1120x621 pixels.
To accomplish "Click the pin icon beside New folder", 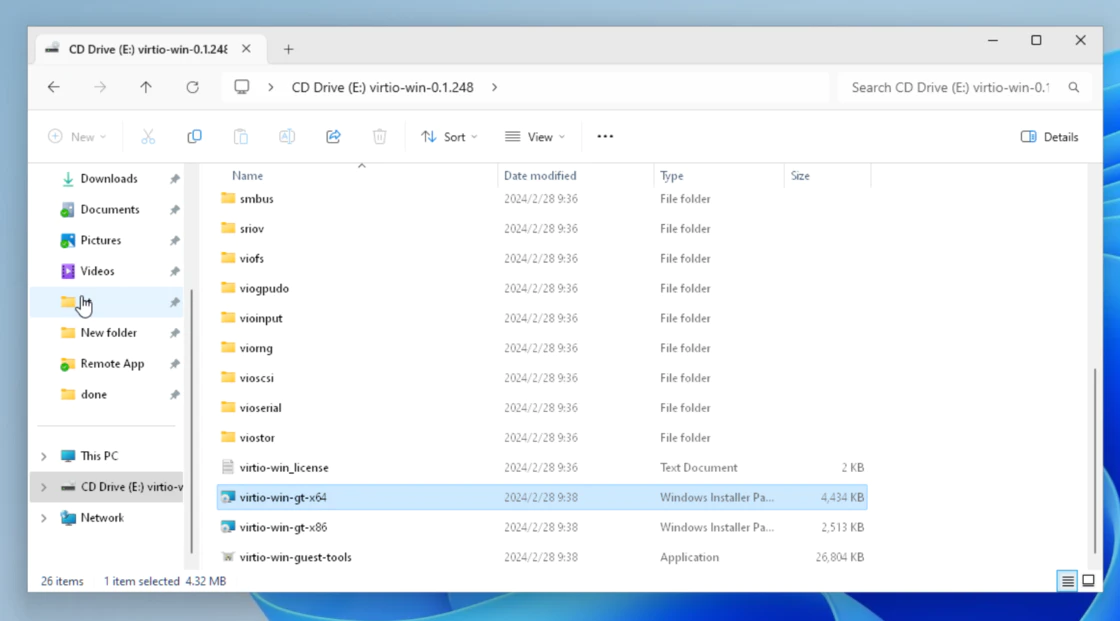I will [174, 333].
